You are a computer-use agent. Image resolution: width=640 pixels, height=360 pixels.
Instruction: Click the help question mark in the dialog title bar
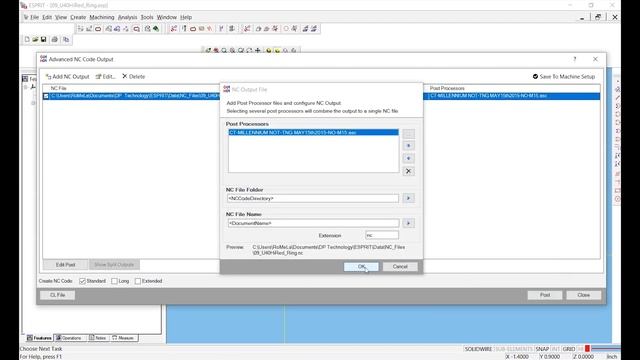tap(575, 59)
